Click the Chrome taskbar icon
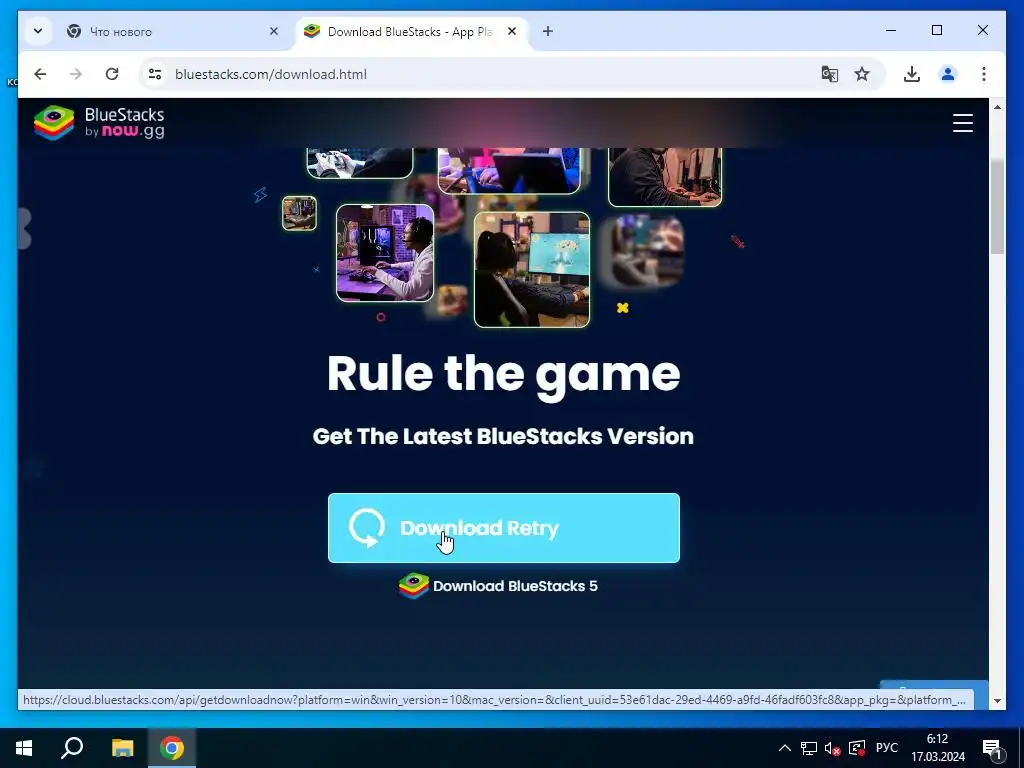The width and height of the screenshot is (1024, 768). (172, 748)
